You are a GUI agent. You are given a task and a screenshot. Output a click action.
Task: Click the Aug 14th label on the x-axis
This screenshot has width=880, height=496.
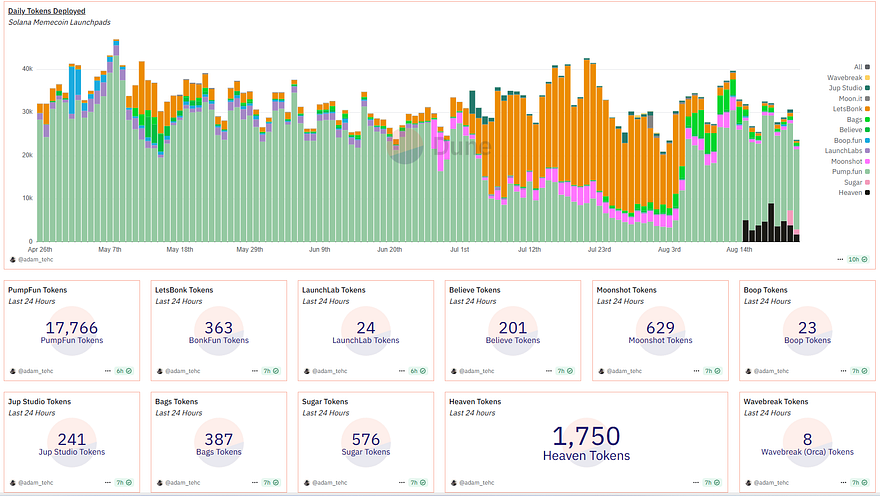point(739,249)
